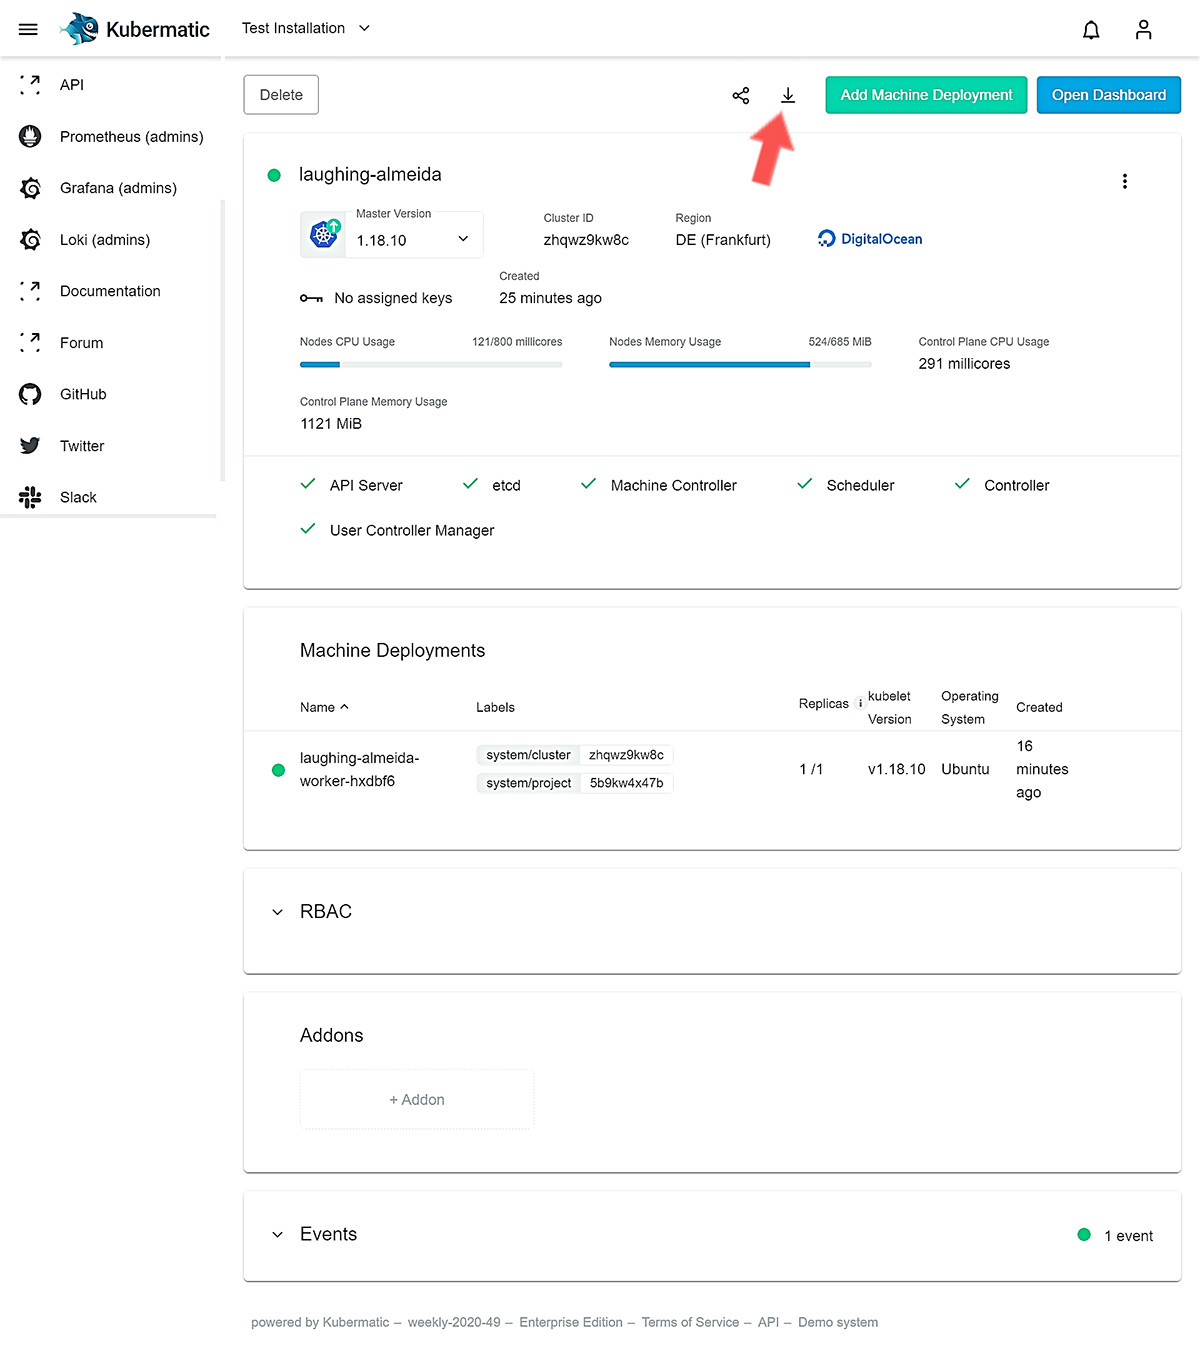
Task: Click the Add Machine Deployment button
Action: point(925,94)
